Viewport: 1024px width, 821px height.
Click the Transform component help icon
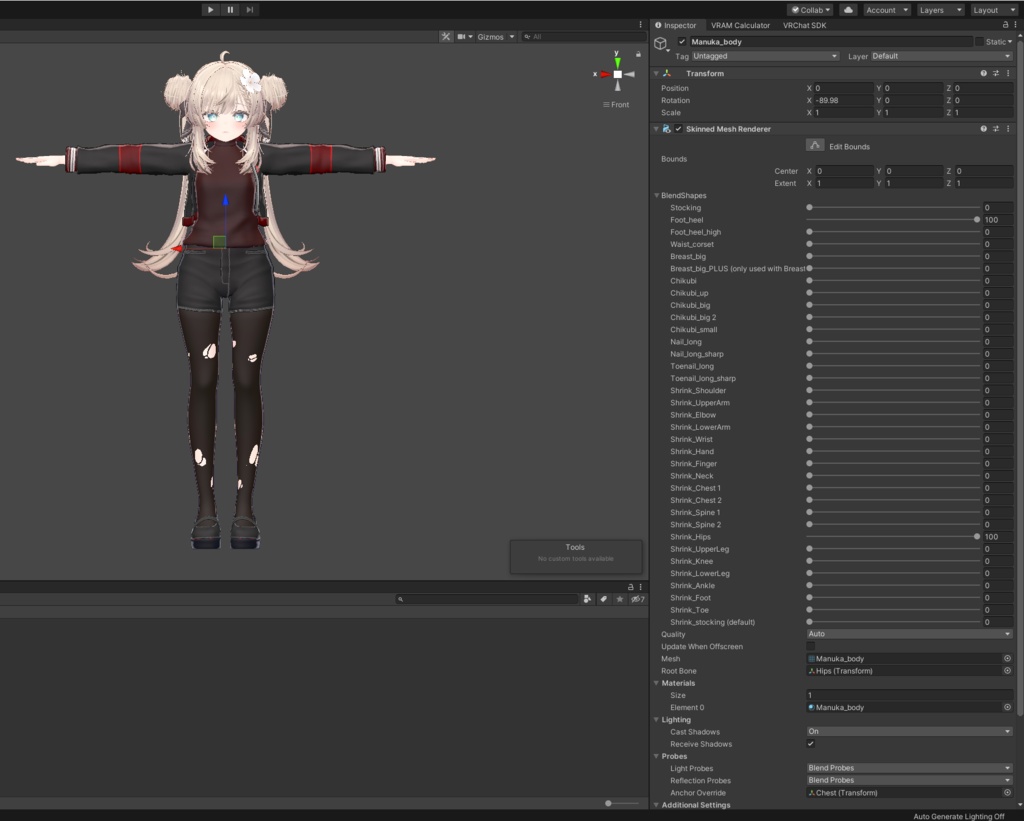pyautogui.click(x=983, y=74)
